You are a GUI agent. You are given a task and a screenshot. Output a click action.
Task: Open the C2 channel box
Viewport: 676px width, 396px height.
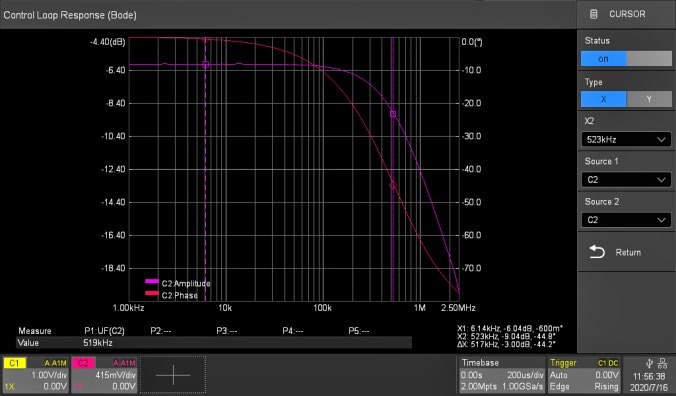[x=104, y=374]
